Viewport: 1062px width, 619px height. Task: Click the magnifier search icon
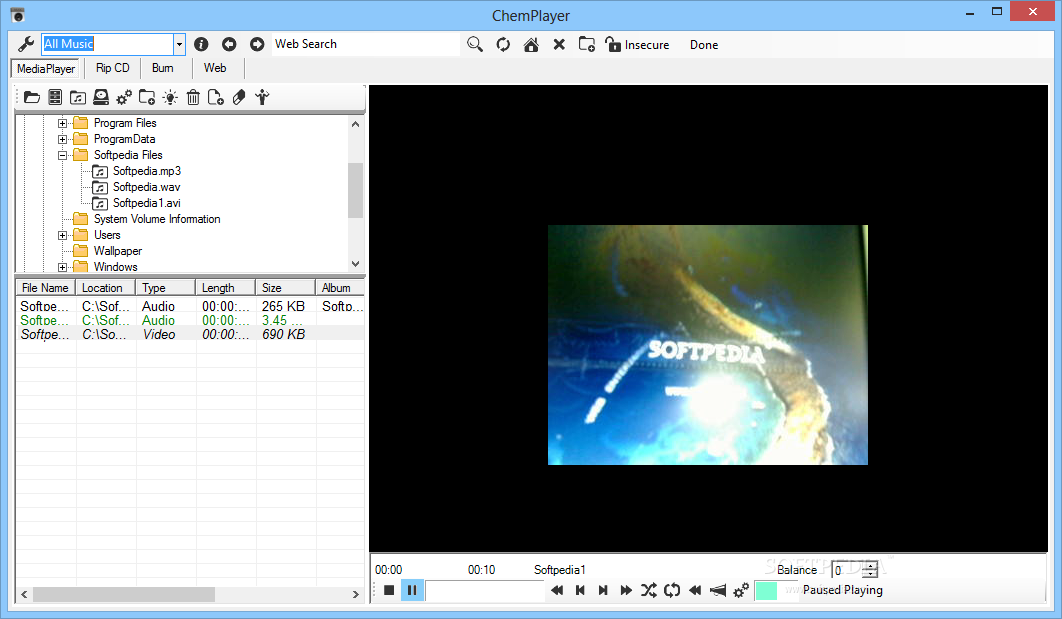(475, 44)
